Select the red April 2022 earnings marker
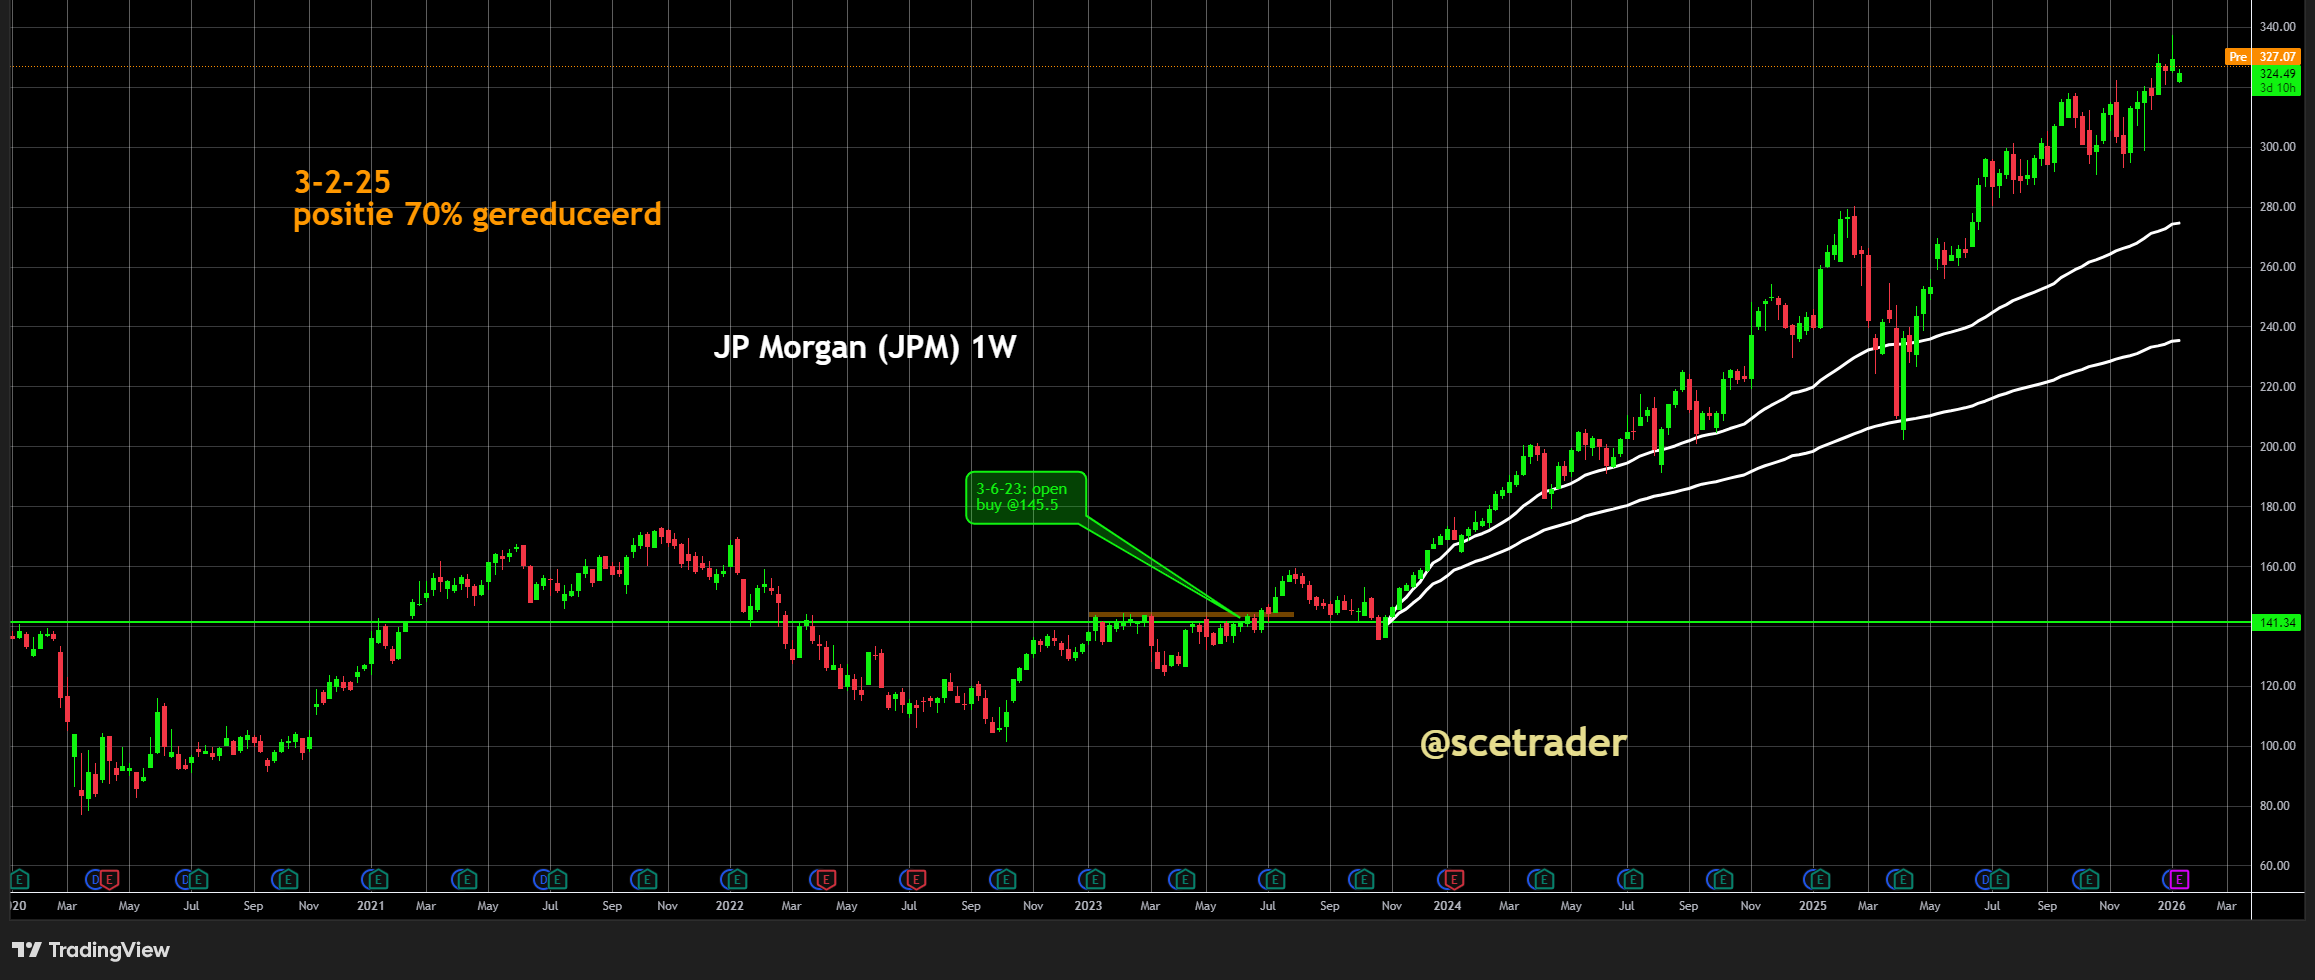2315x980 pixels. point(826,880)
